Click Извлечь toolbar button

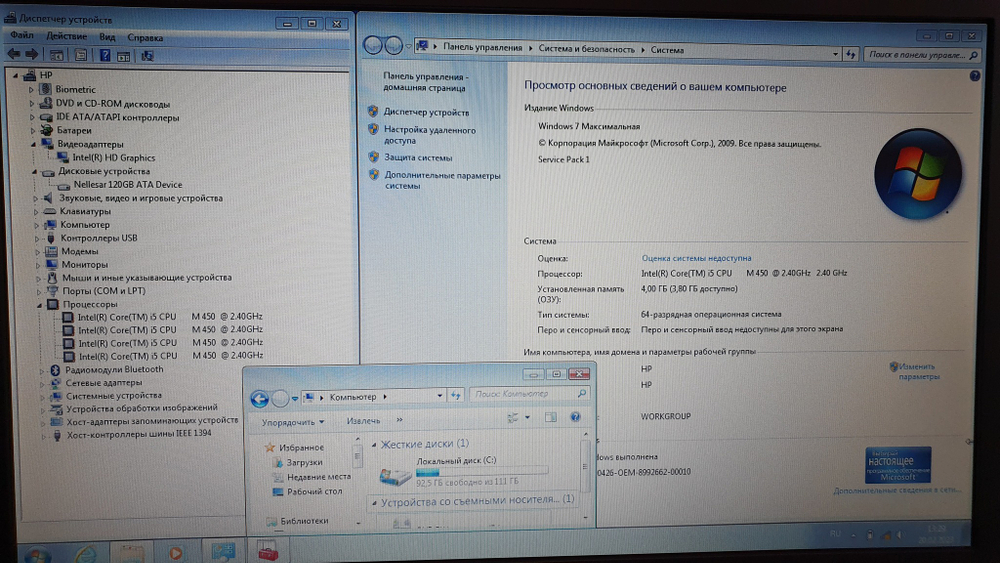coord(363,421)
